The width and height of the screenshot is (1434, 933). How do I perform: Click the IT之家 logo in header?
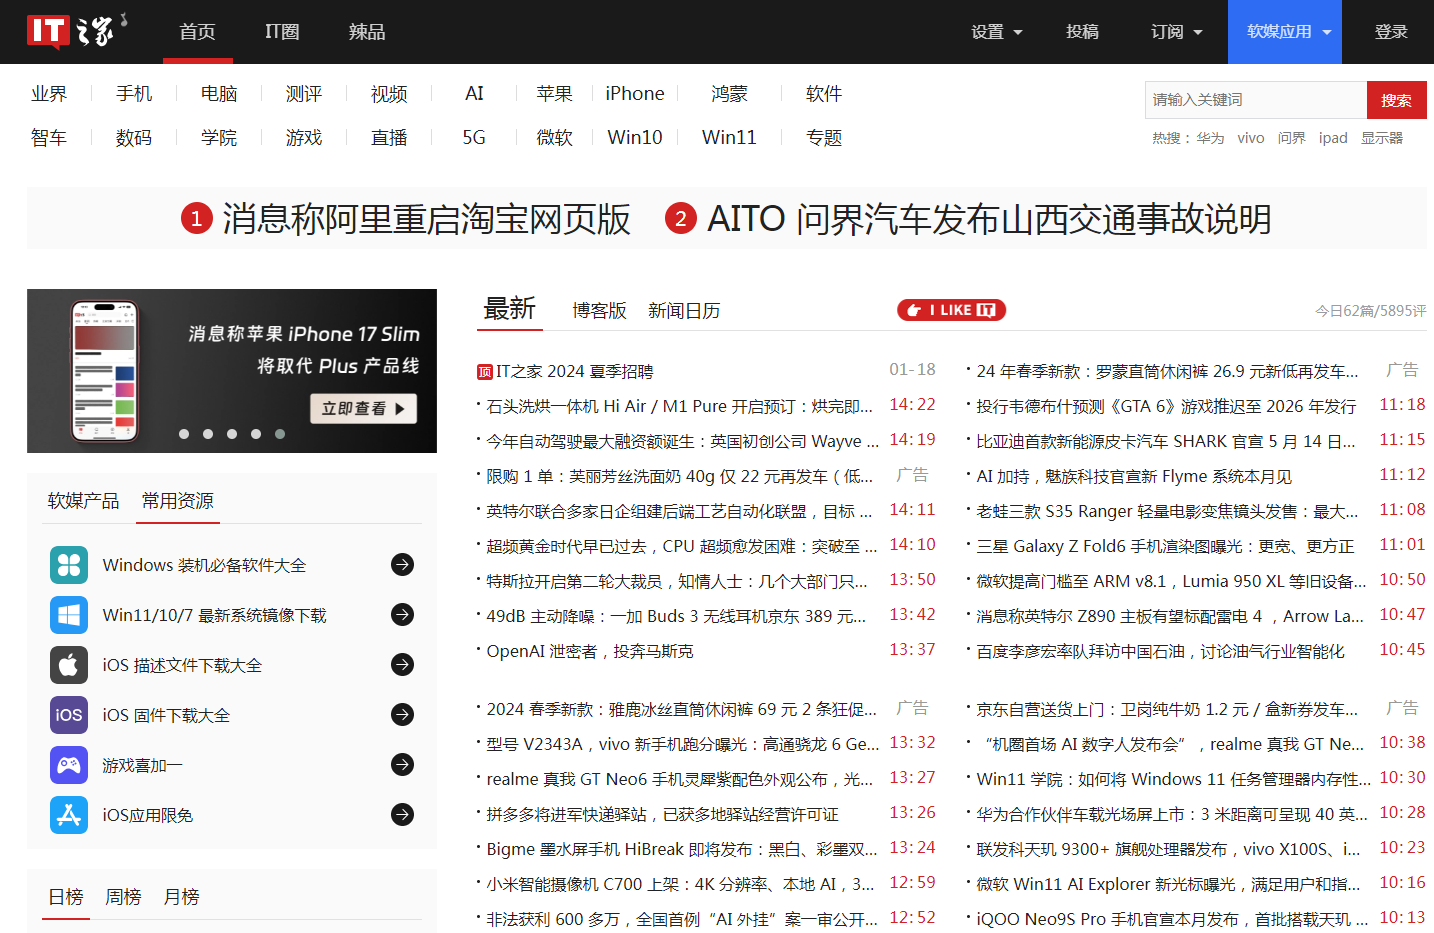pos(77,31)
